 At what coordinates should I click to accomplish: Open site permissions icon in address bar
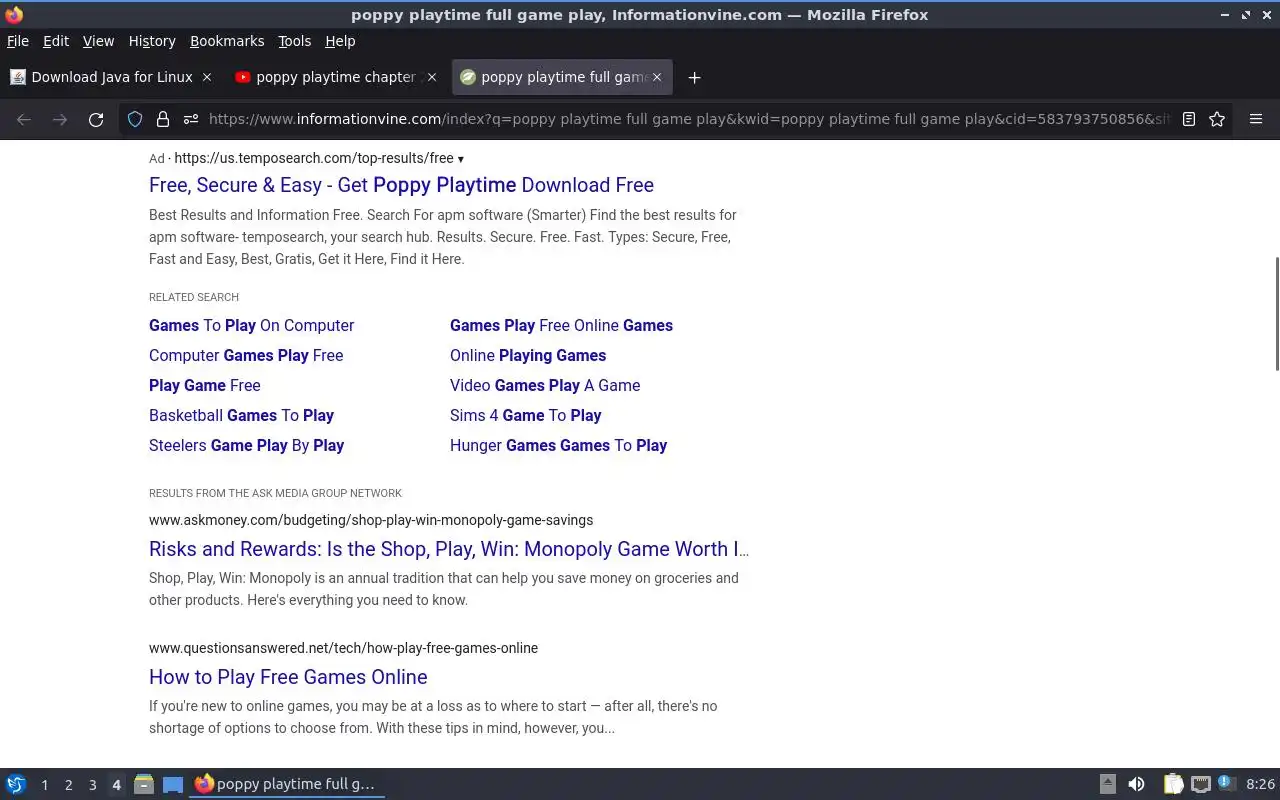pyautogui.click(x=191, y=119)
